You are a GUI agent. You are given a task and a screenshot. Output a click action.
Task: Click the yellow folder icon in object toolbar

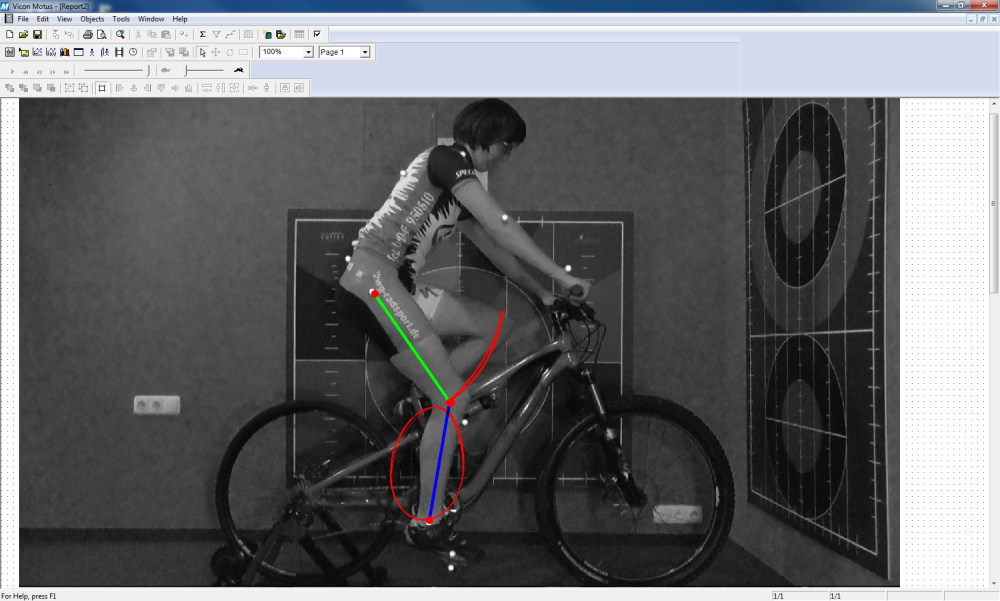(24, 52)
